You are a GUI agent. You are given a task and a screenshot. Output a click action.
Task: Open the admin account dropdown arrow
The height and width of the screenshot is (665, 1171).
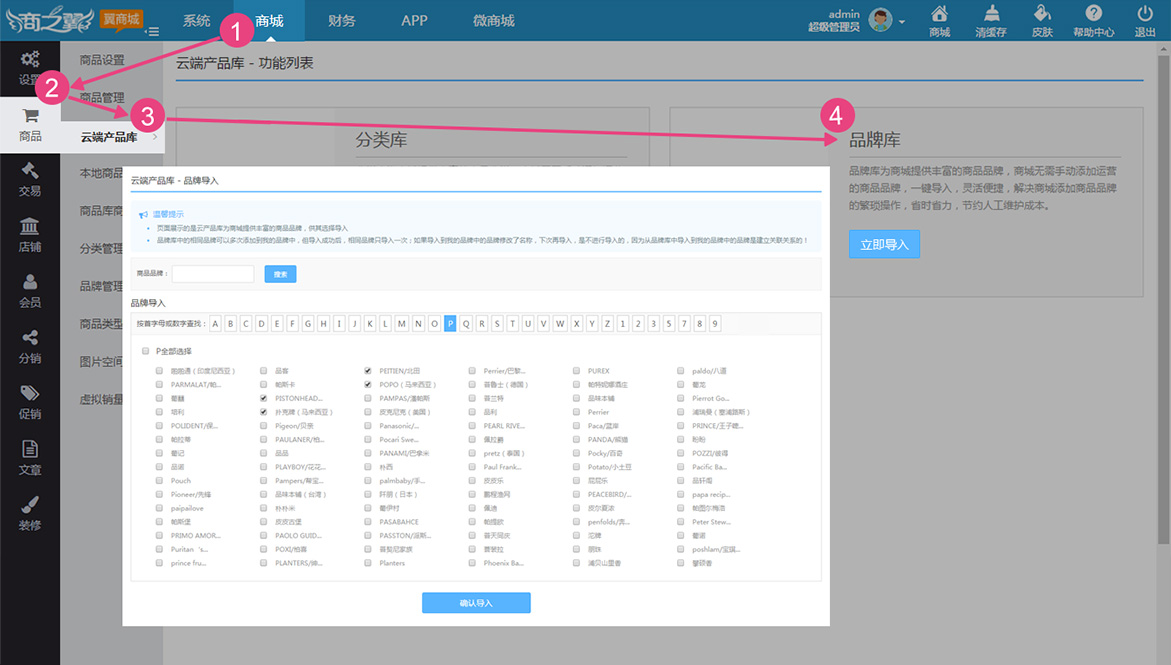901,22
